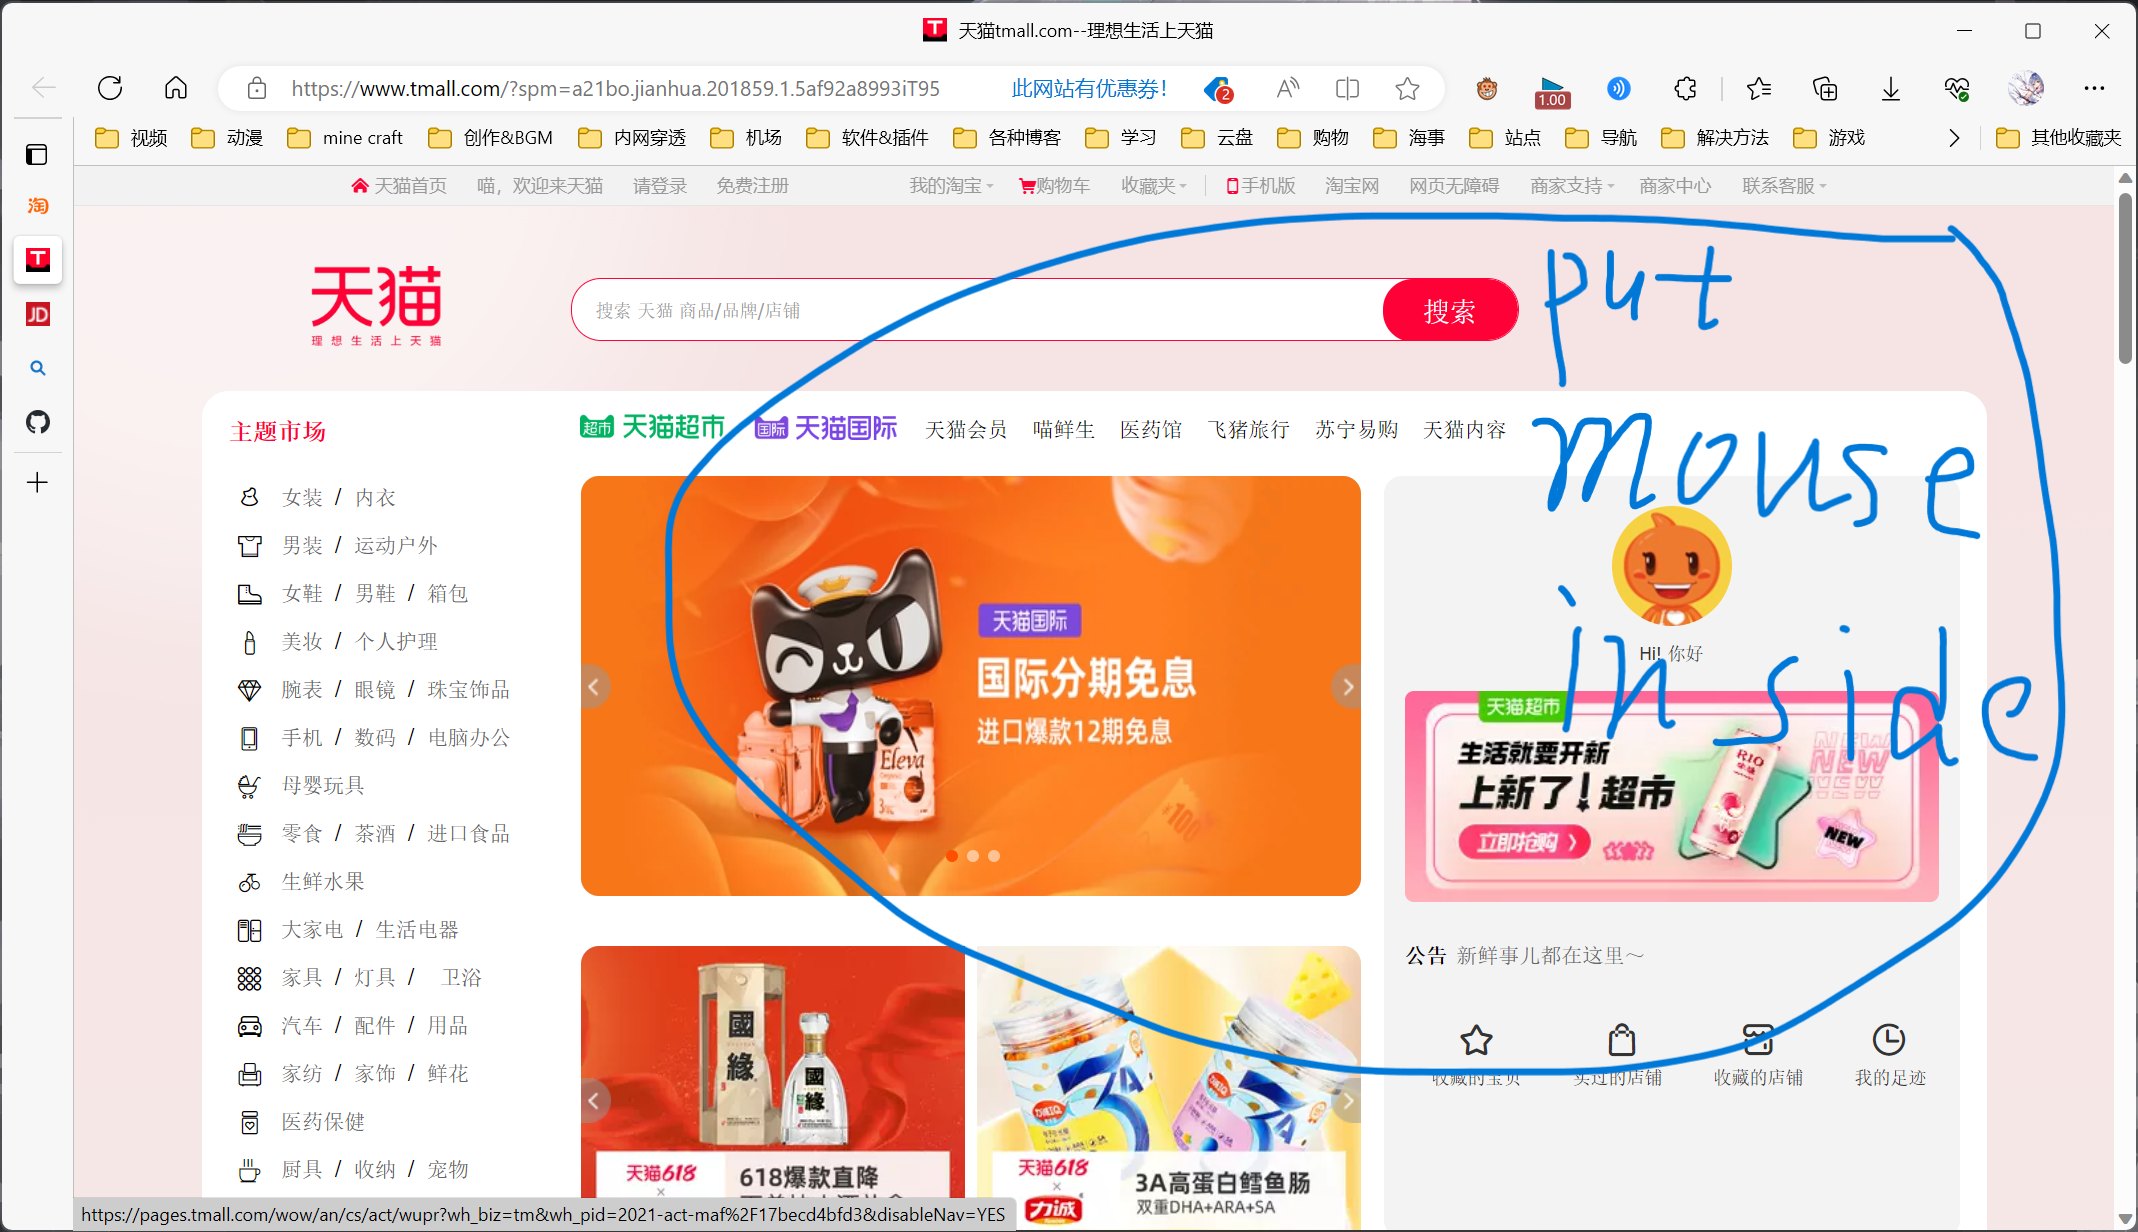Select the second carousel dot indicator
The image size is (2138, 1232).
click(x=973, y=856)
